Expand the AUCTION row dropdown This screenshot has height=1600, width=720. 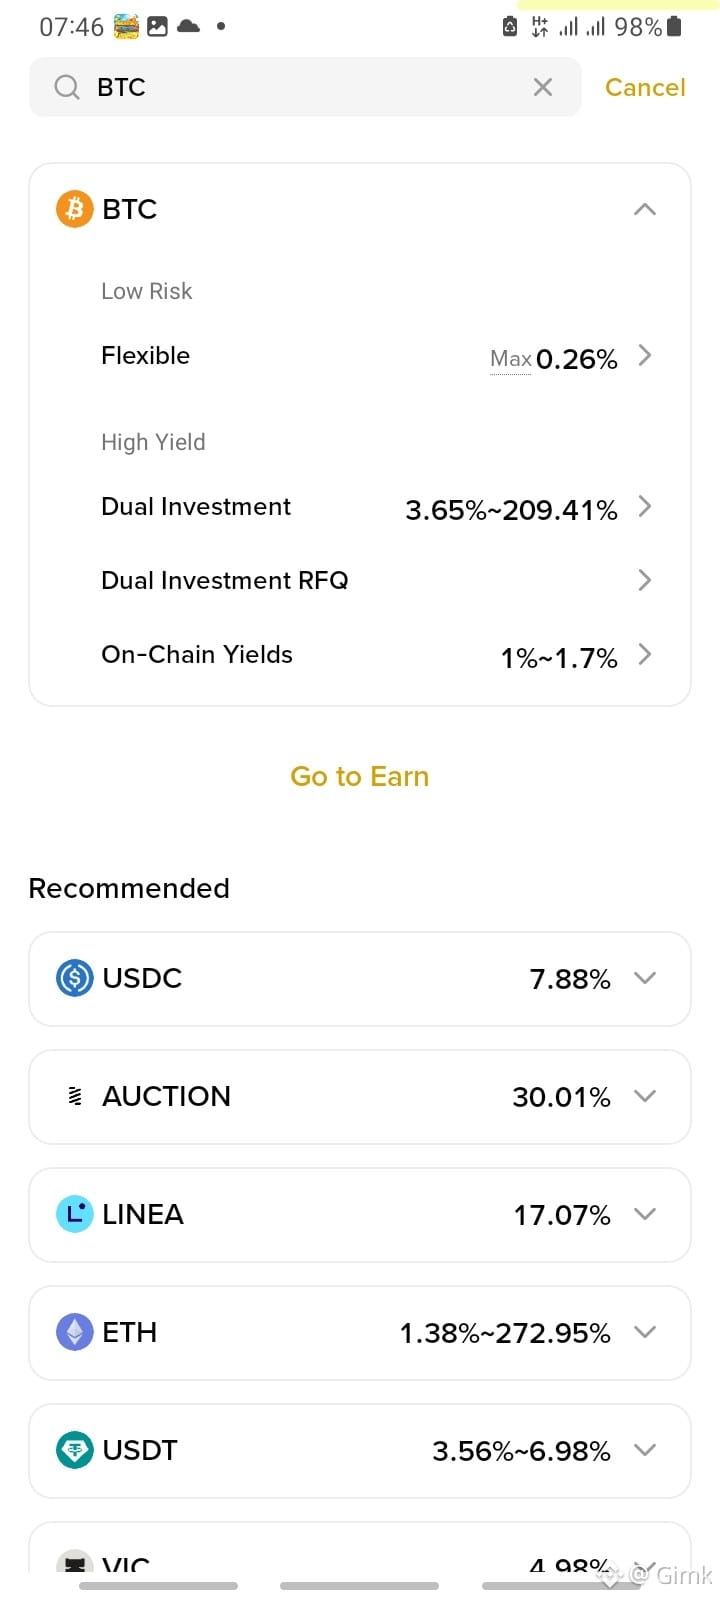[645, 1096]
